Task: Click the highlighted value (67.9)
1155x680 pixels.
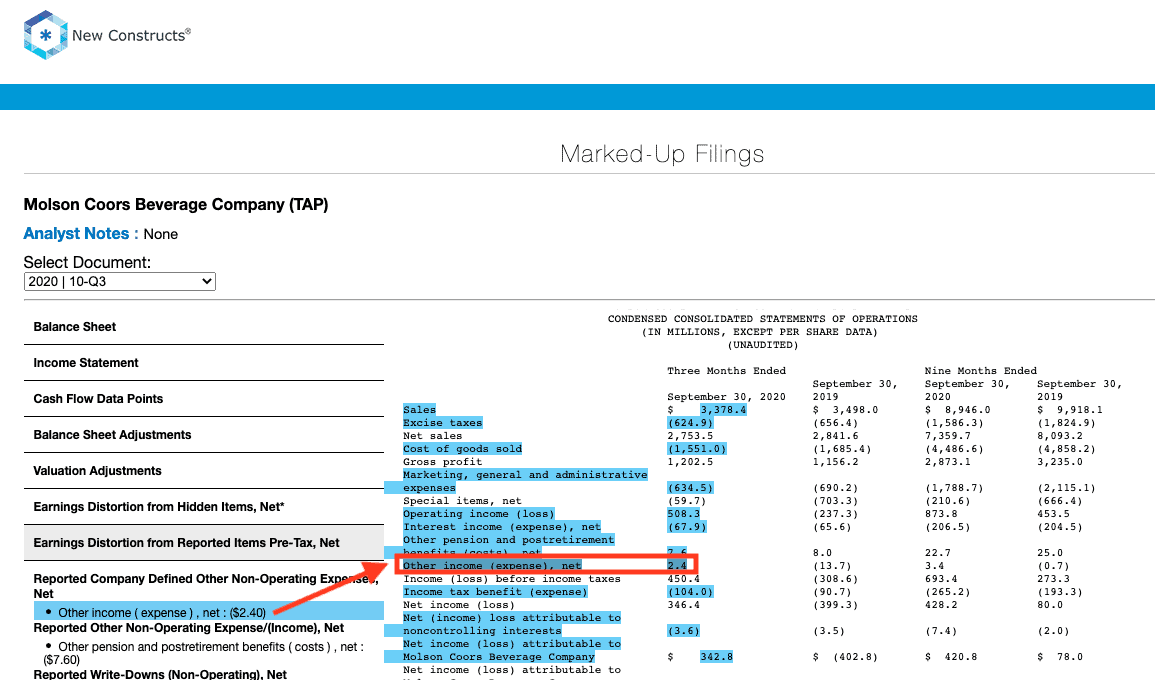Action: (687, 527)
